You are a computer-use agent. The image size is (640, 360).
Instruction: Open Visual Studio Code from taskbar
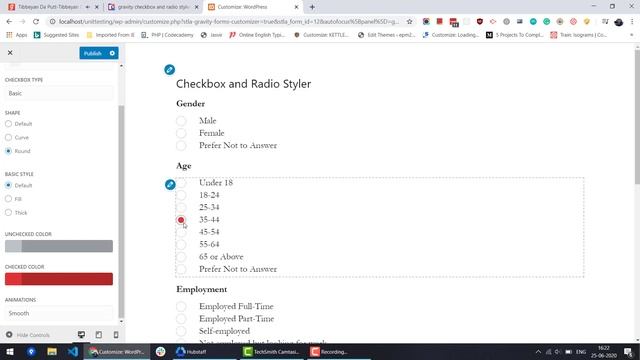pos(73,352)
